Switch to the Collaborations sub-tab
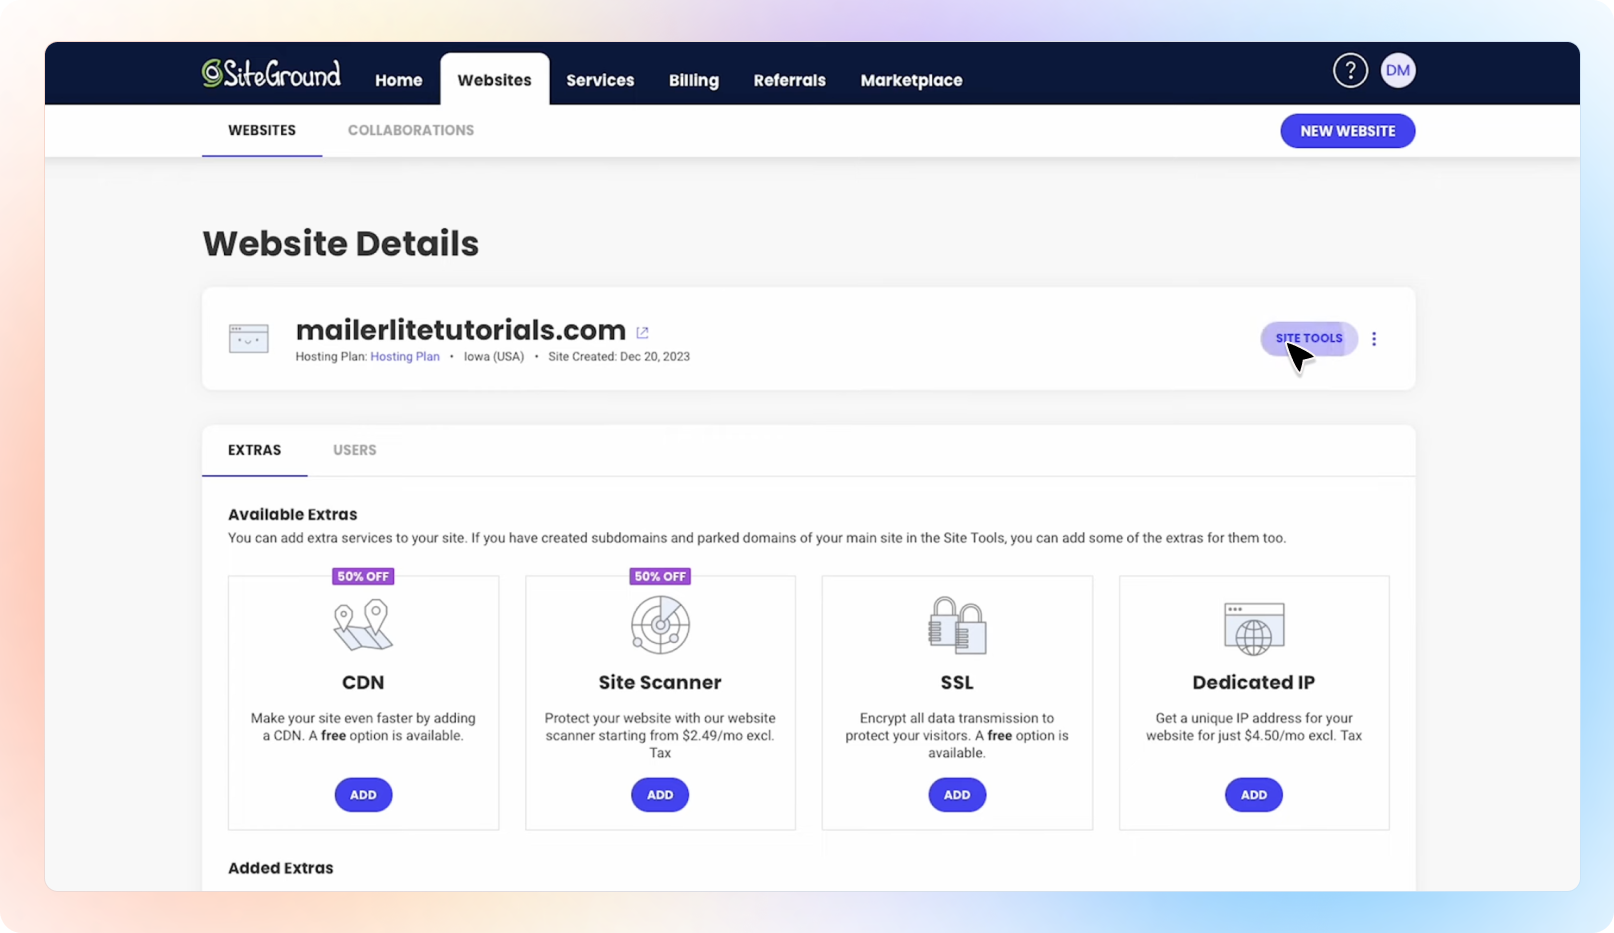Image resolution: width=1614 pixels, height=933 pixels. tap(411, 131)
